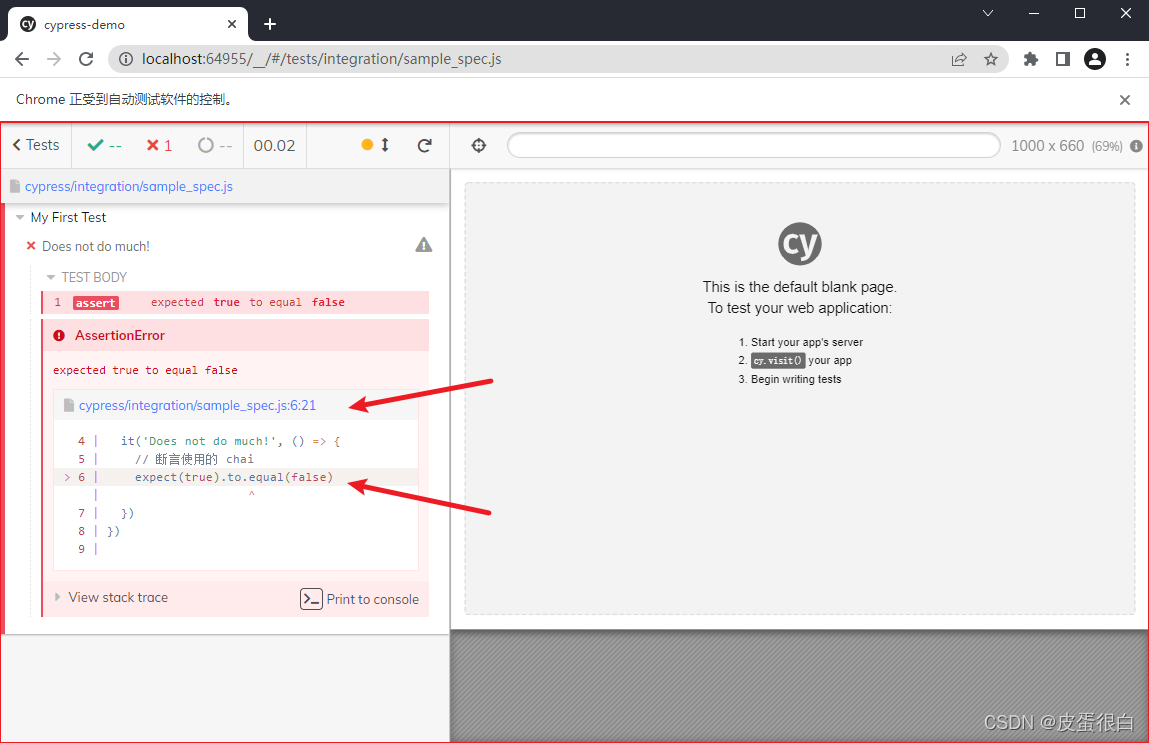Viewport: 1149px width, 743px height.
Task: Click the site info icon in the address bar
Action: click(x=126, y=59)
